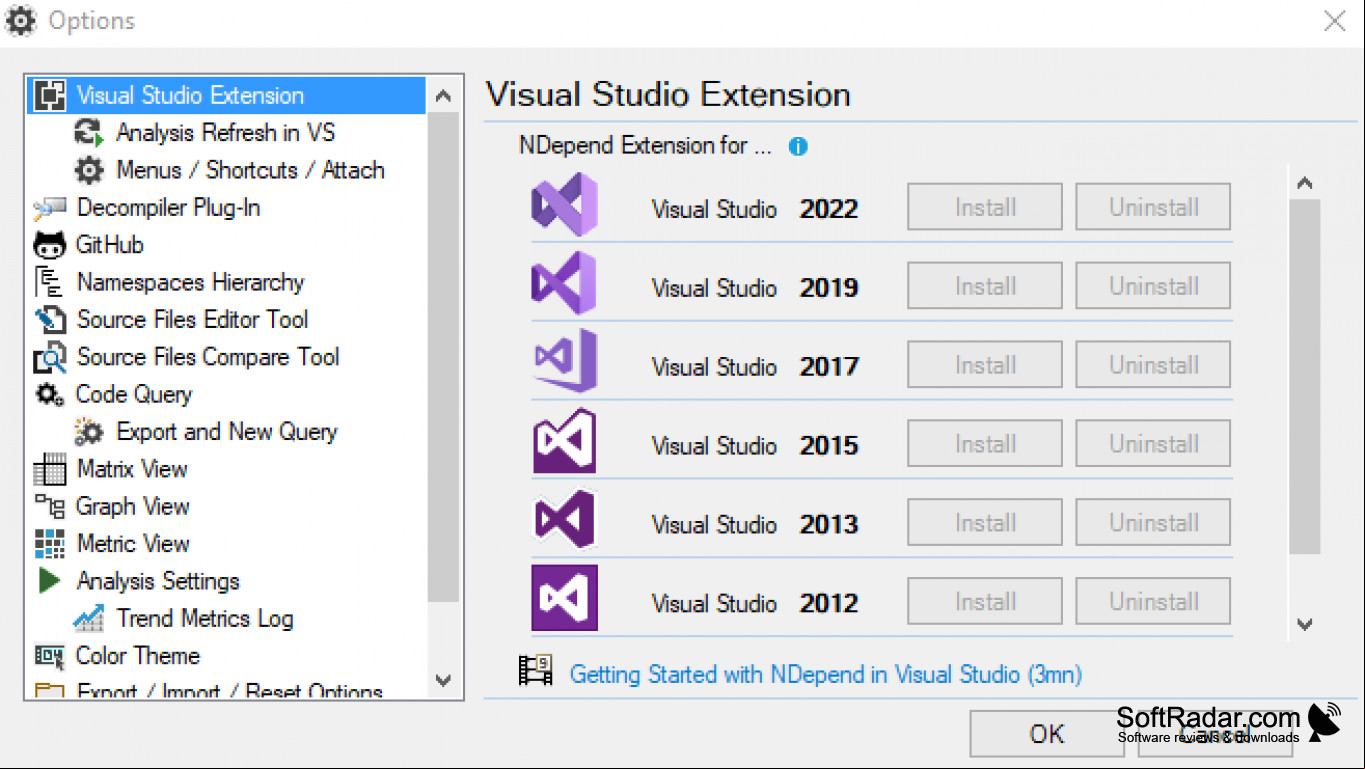Uninstall extension for Visual Studio 2017
This screenshot has width=1365, height=769.
pos(1153,365)
